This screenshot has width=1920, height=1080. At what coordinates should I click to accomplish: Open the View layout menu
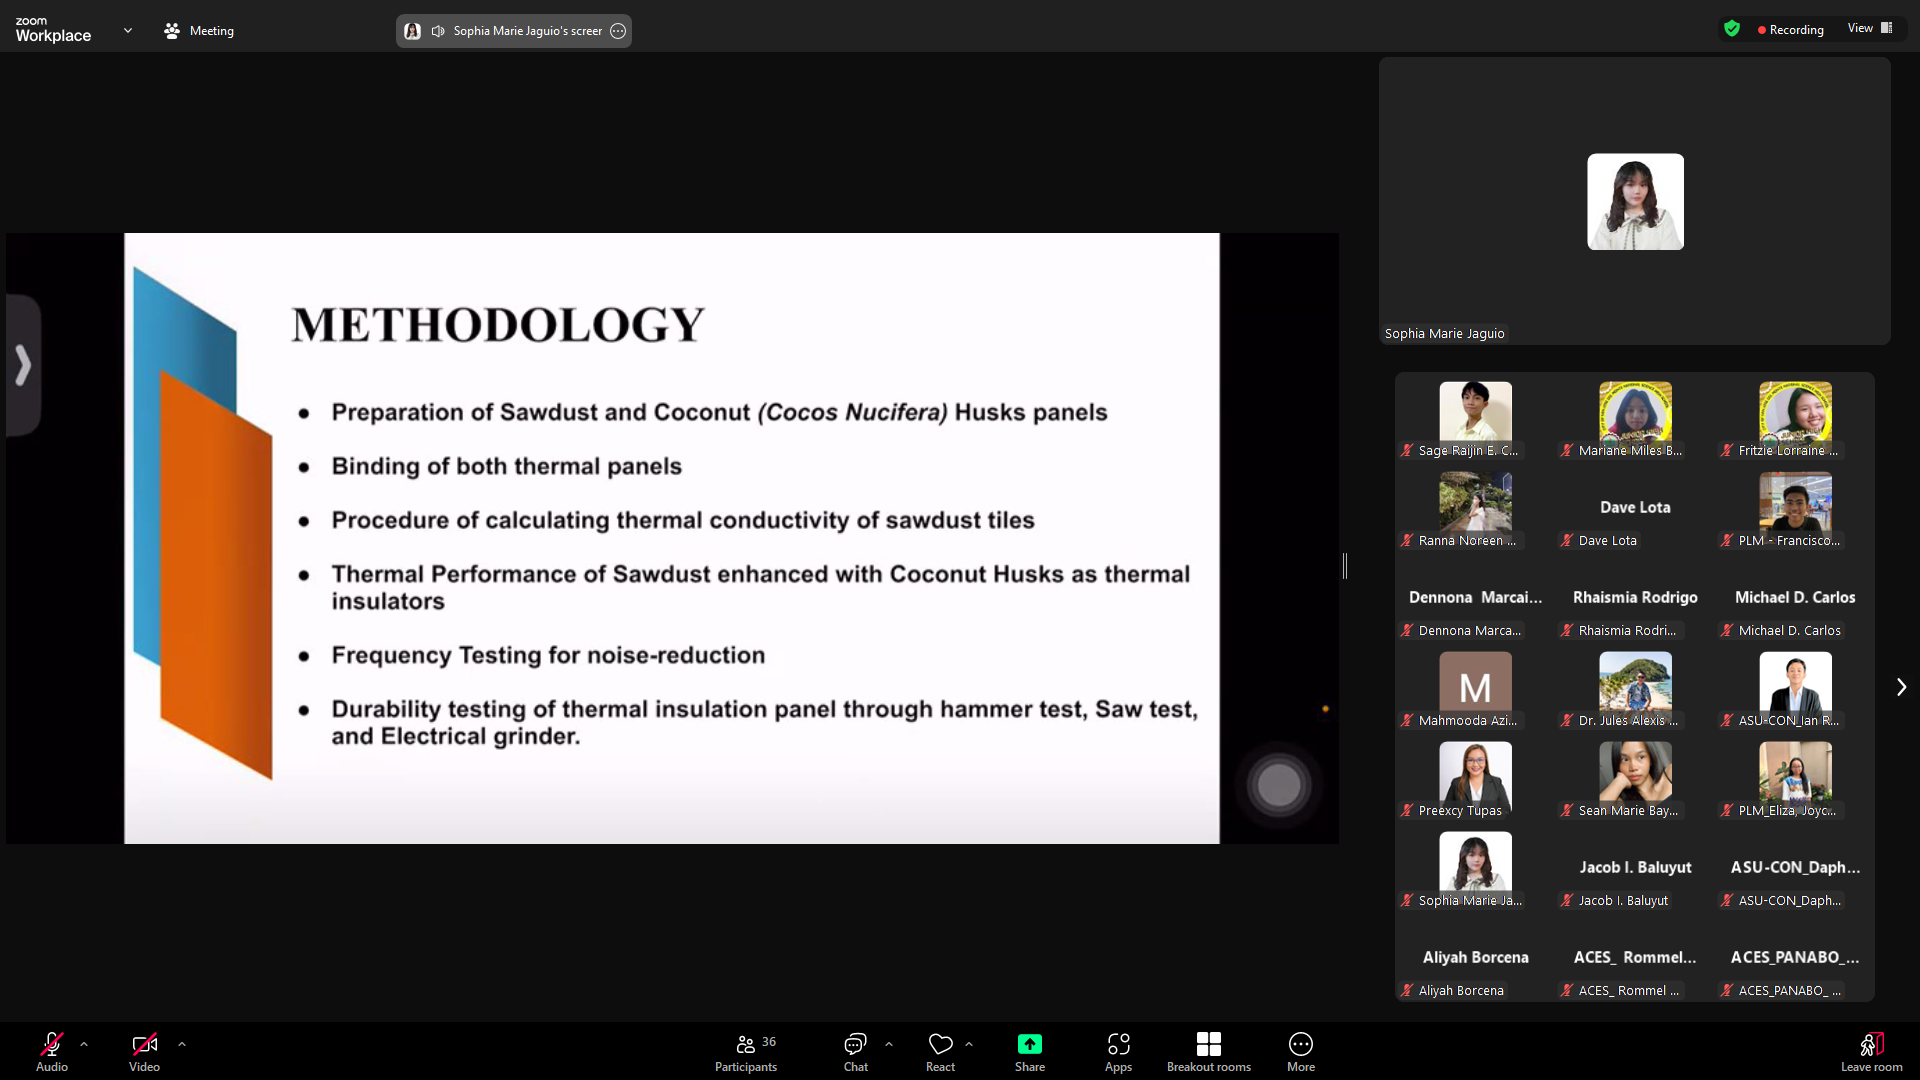click(x=1869, y=28)
